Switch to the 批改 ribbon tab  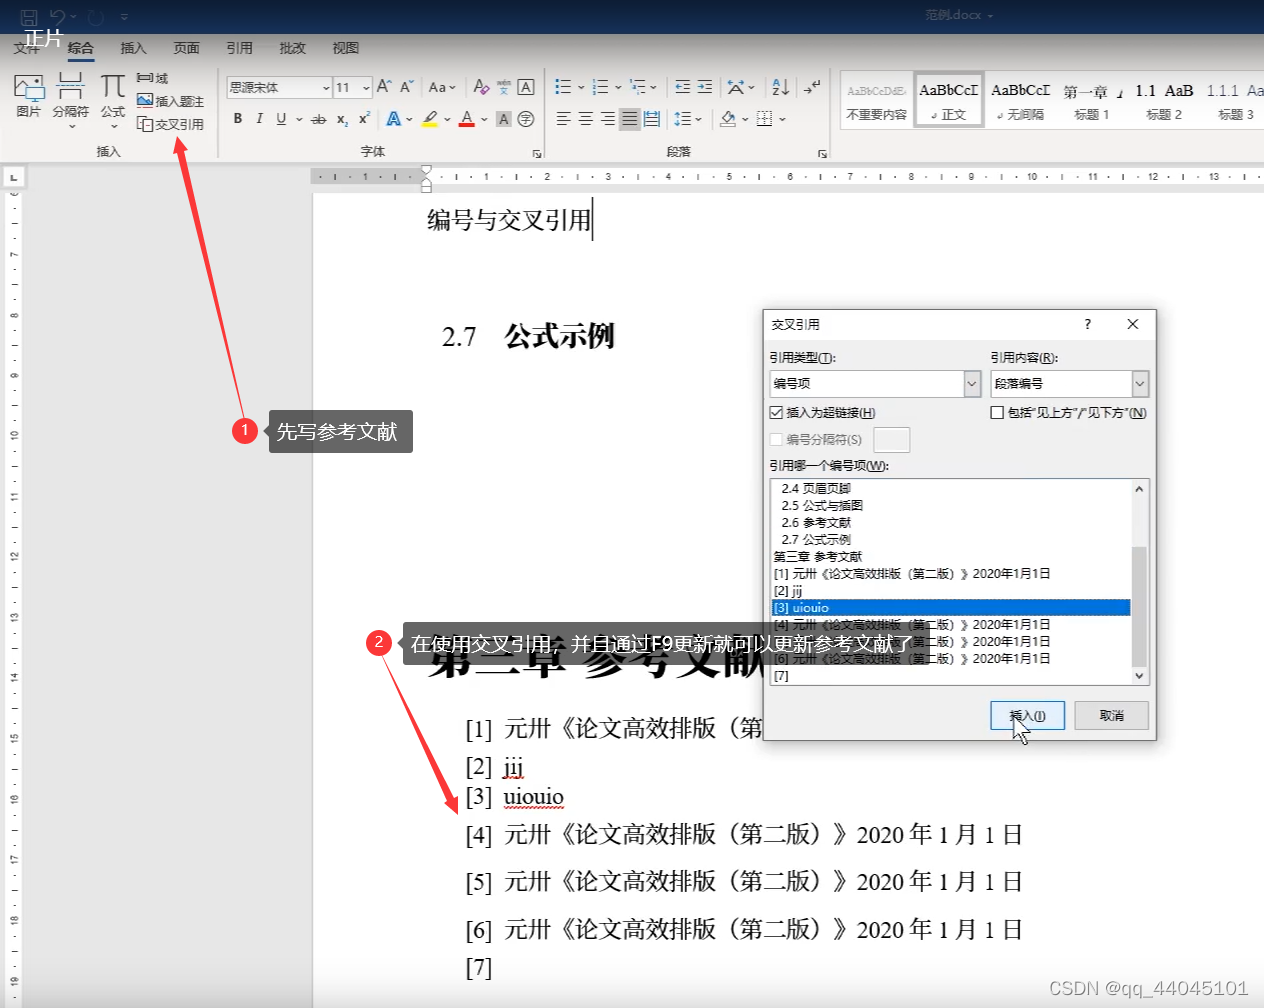click(x=293, y=48)
